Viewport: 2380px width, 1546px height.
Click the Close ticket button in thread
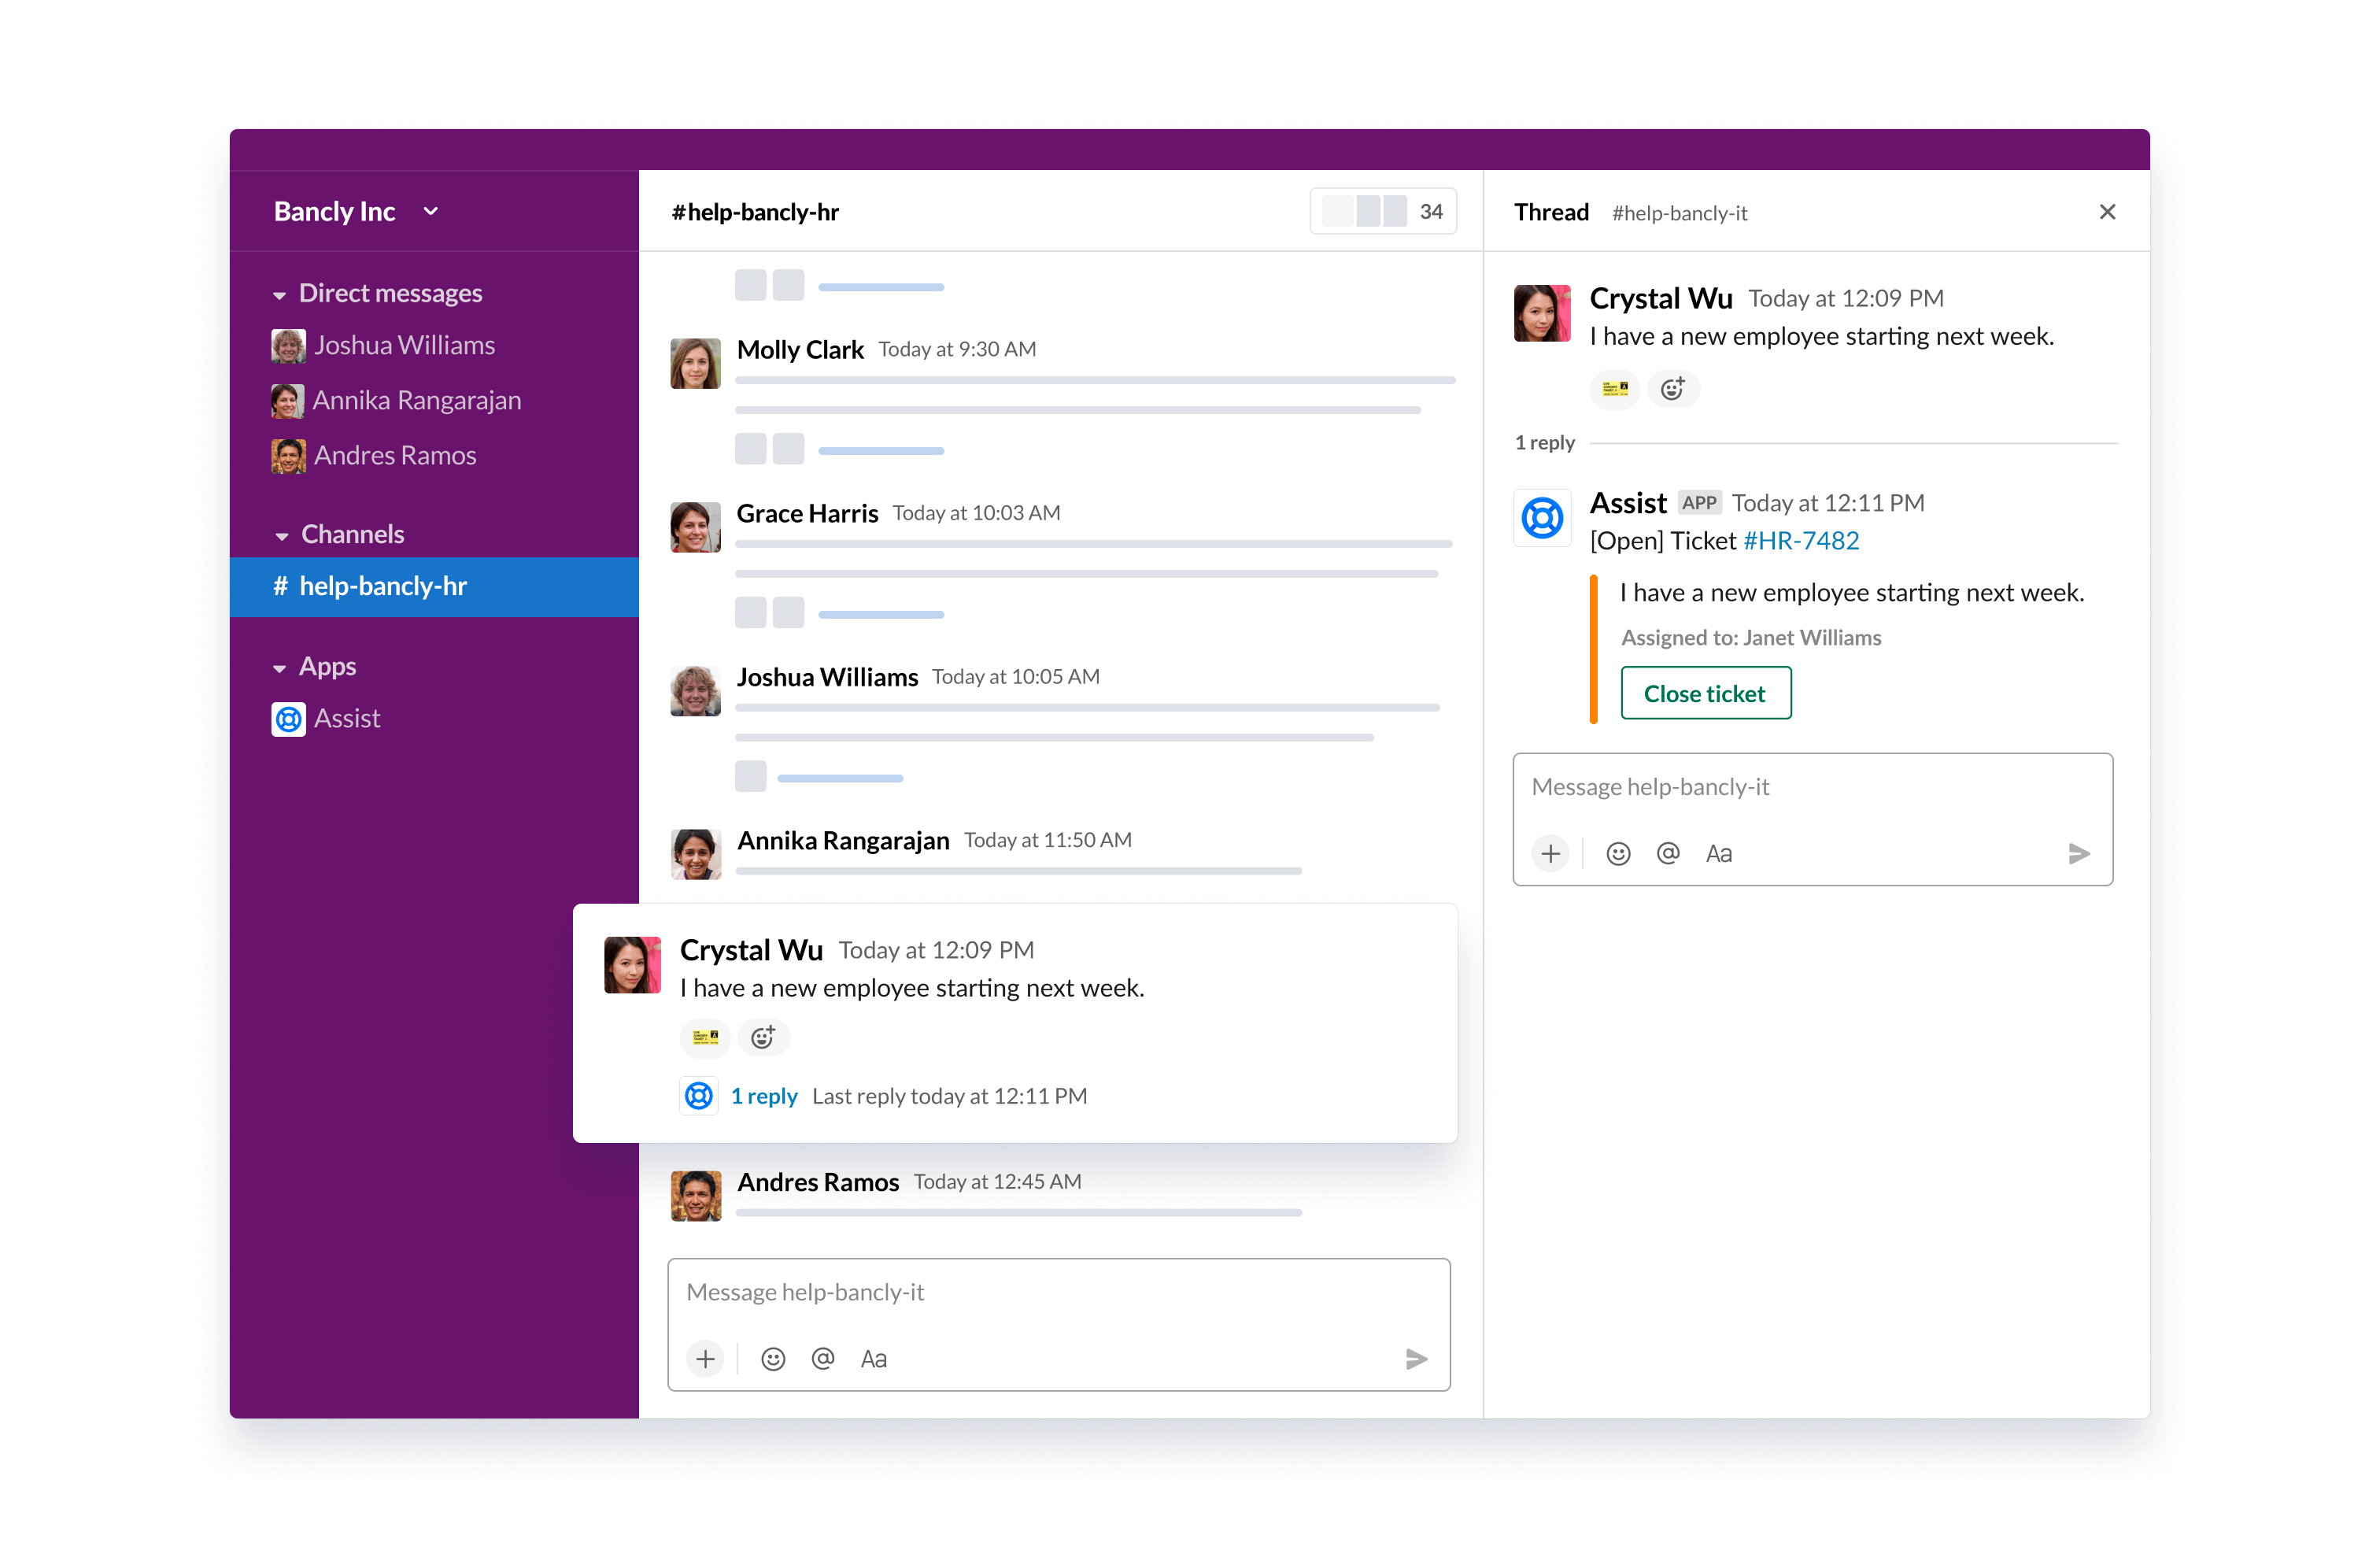coord(1703,694)
